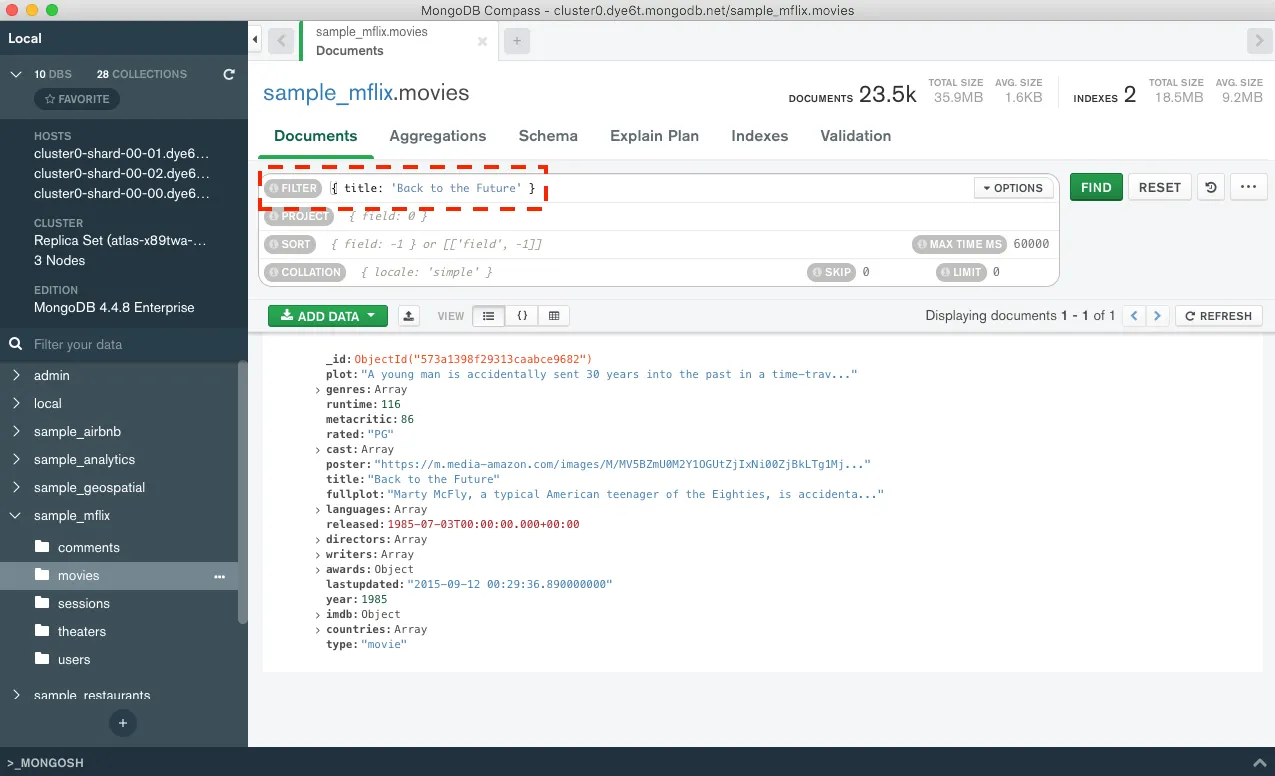Create database with plus button
This screenshot has height=776, width=1275.
tap(123, 723)
